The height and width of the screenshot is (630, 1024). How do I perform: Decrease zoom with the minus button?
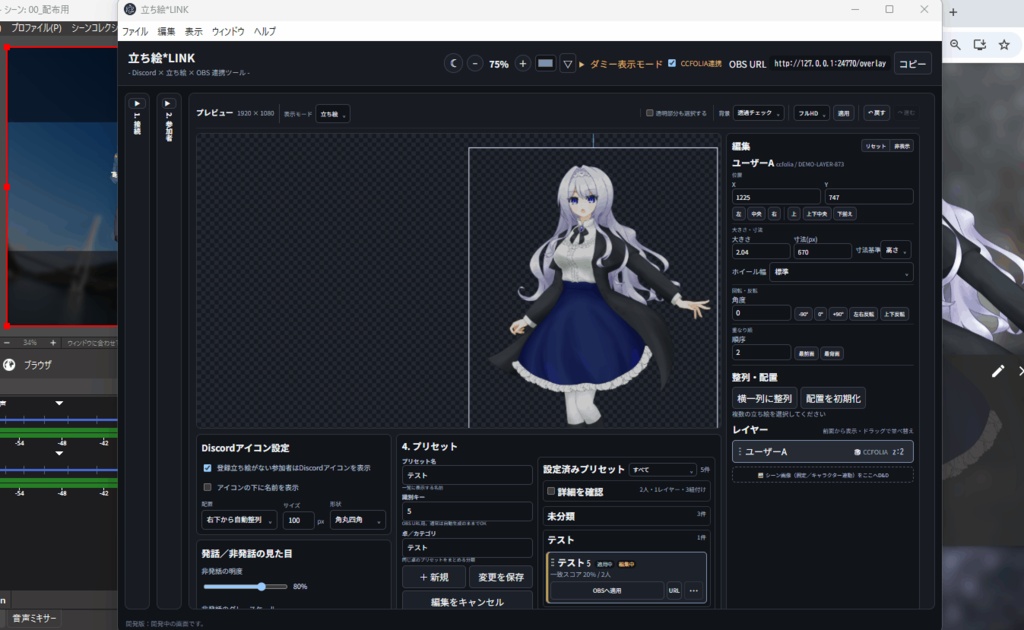coord(475,63)
